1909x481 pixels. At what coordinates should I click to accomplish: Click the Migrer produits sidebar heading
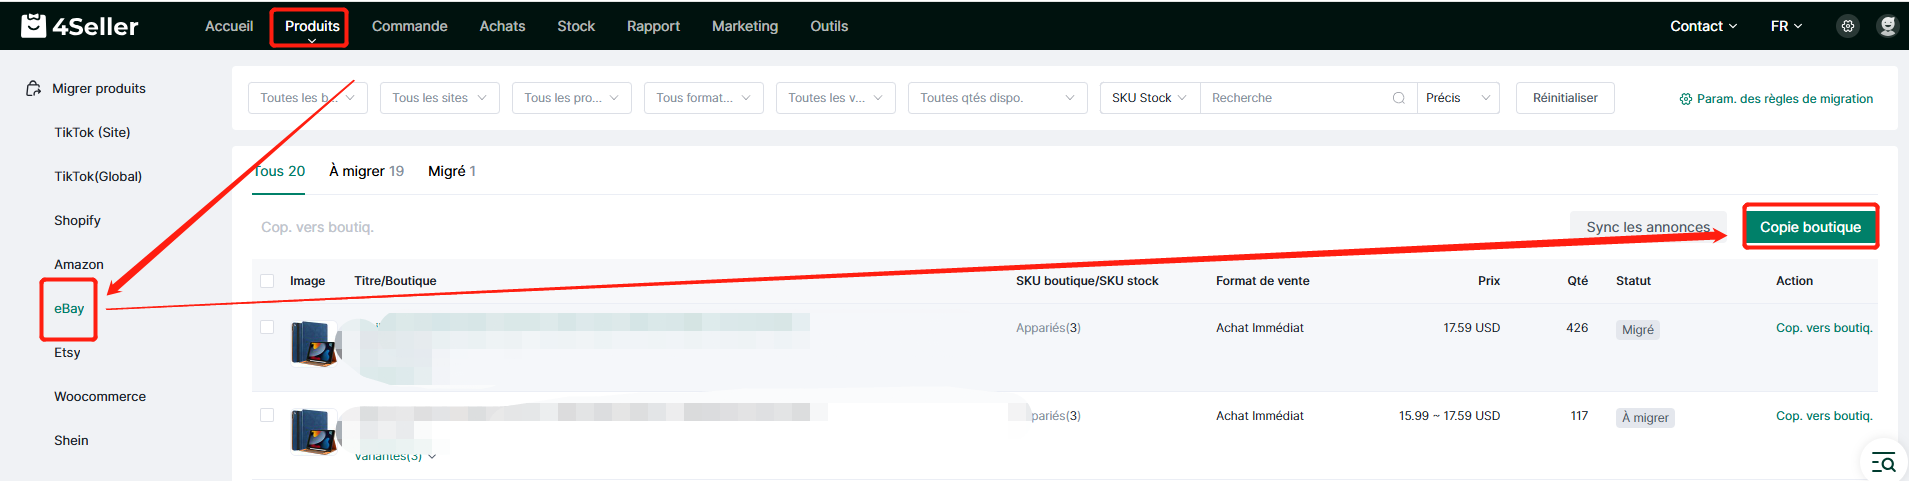click(x=99, y=88)
